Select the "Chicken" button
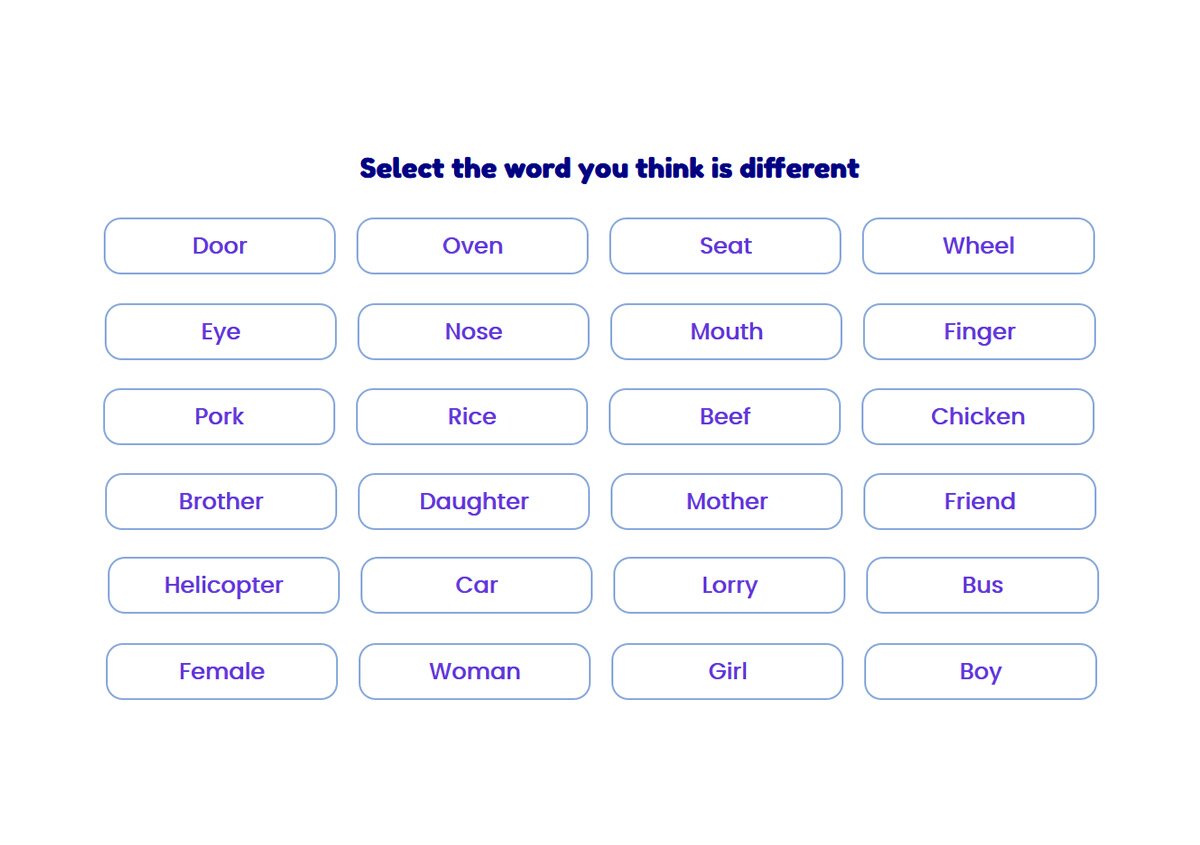 (x=977, y=416)
